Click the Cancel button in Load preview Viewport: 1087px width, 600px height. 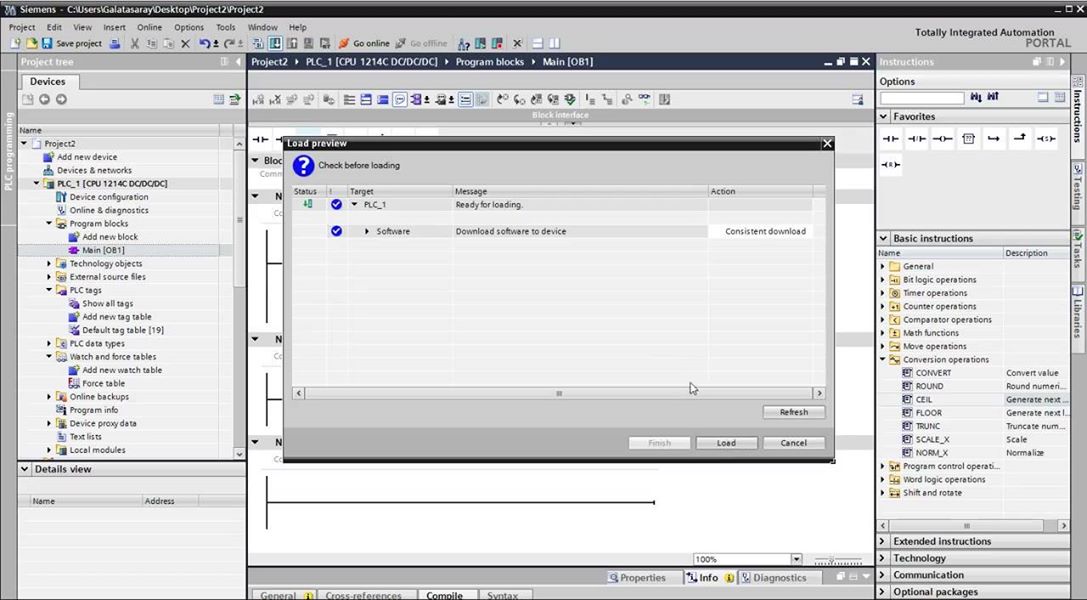coord(794,443)
